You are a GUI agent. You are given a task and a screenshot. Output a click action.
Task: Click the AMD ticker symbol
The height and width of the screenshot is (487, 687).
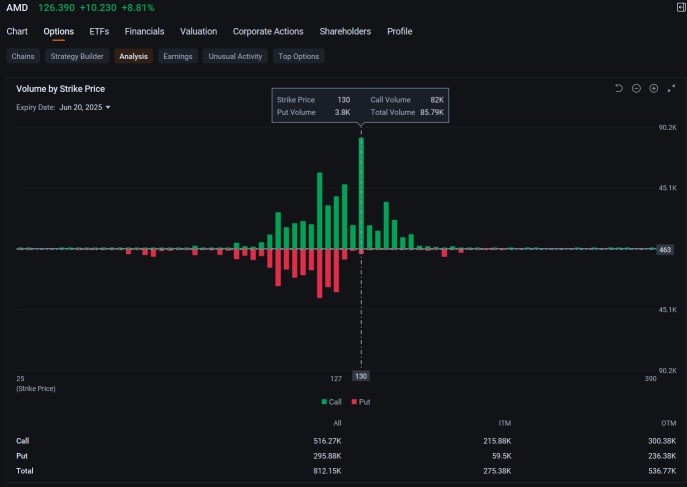[x=17, y=7]
